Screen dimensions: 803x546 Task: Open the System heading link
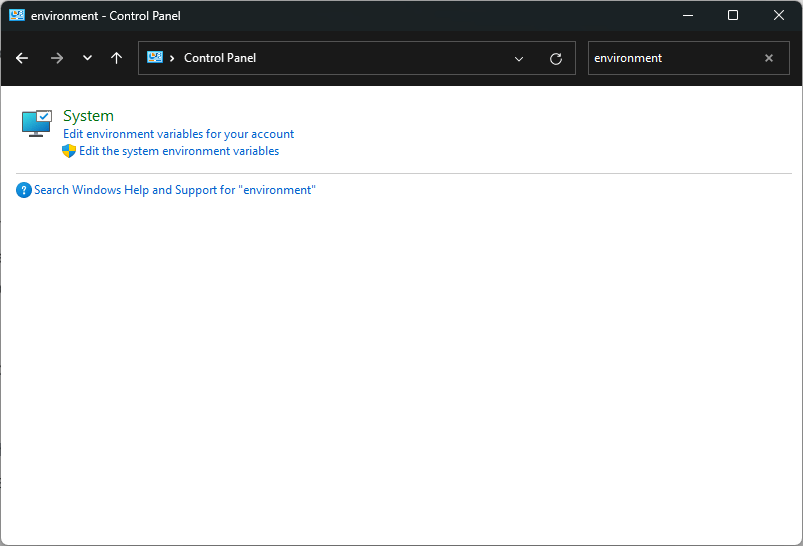pos(88,116)
